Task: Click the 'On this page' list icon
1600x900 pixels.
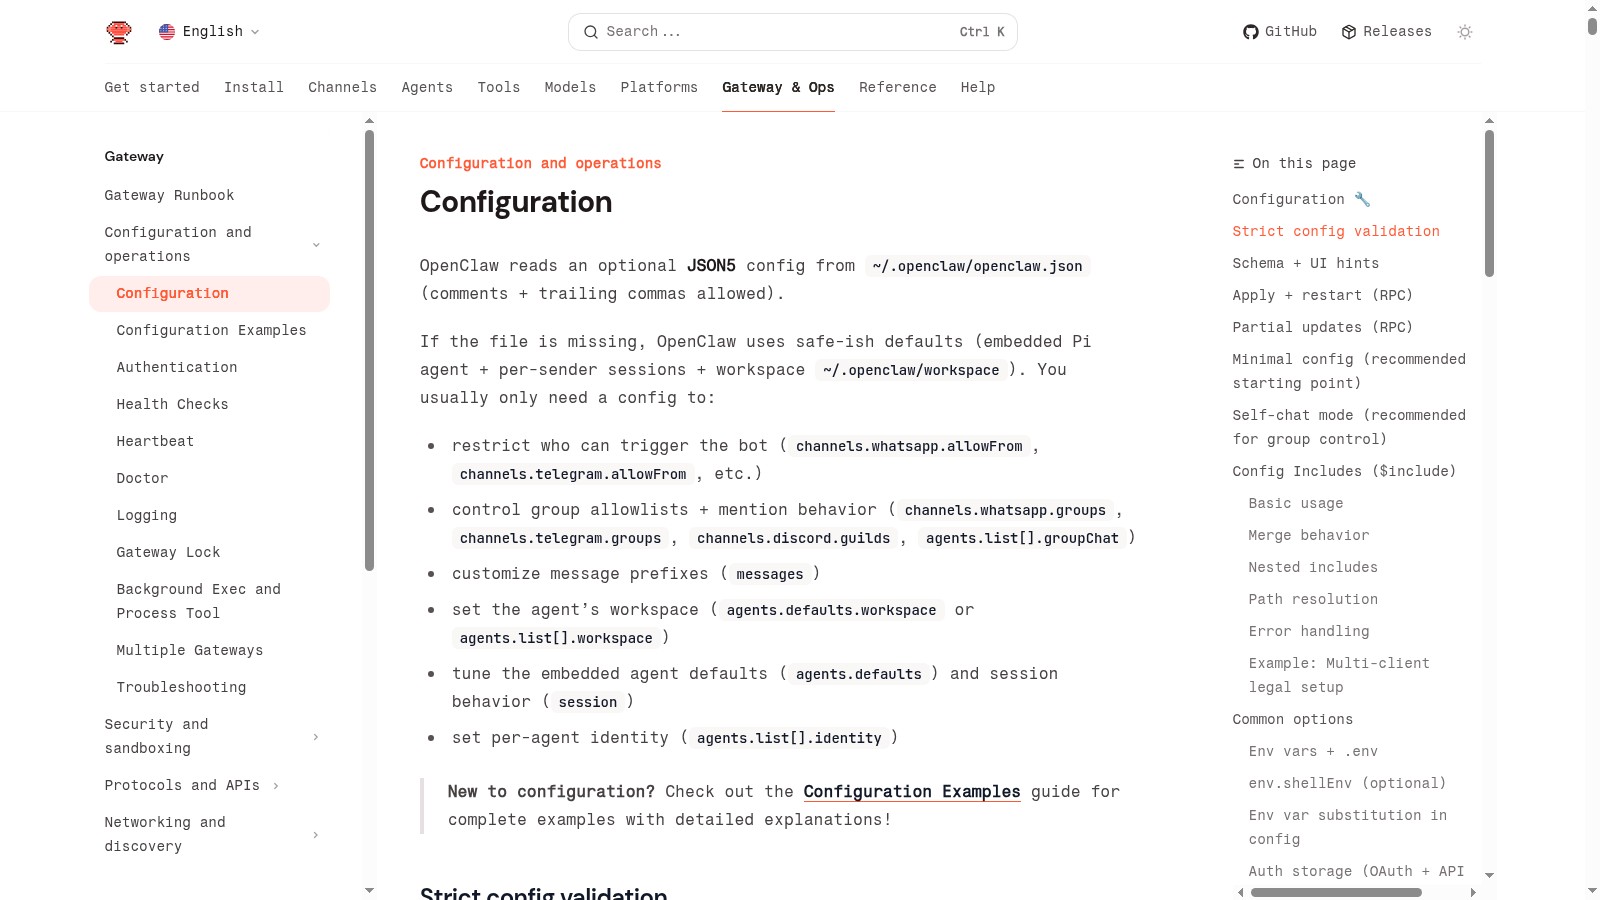Action: (x=1239, y=164)
